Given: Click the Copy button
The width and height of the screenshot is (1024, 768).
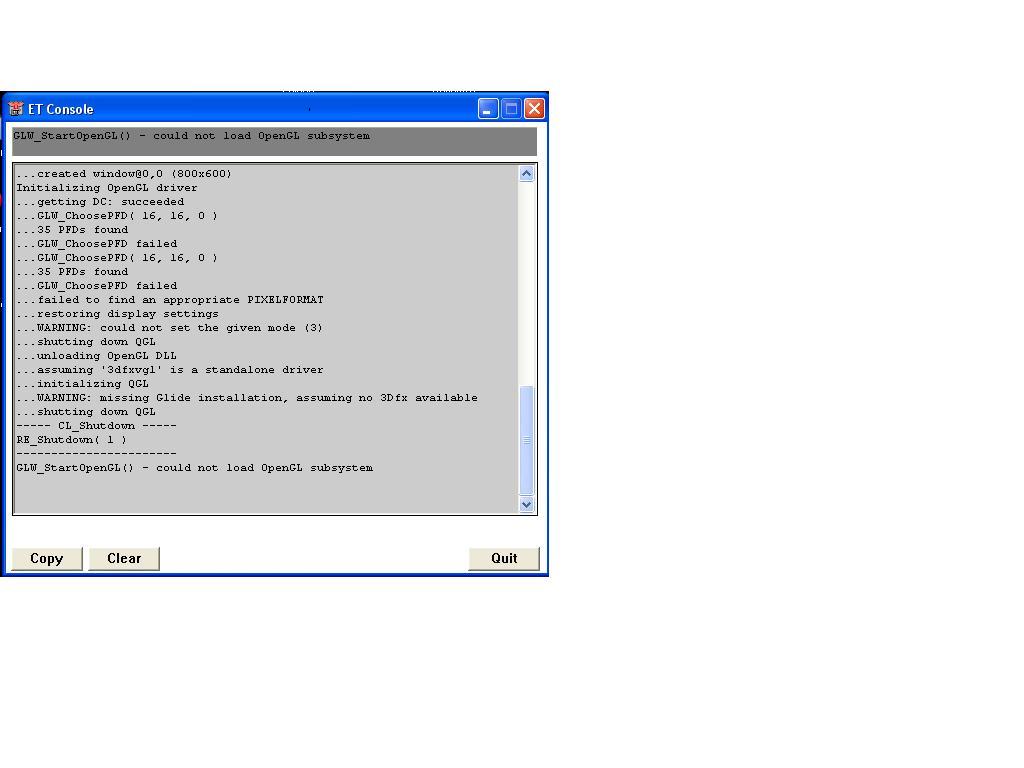Looking at the screenshot, I should click(x=46, y=558).
